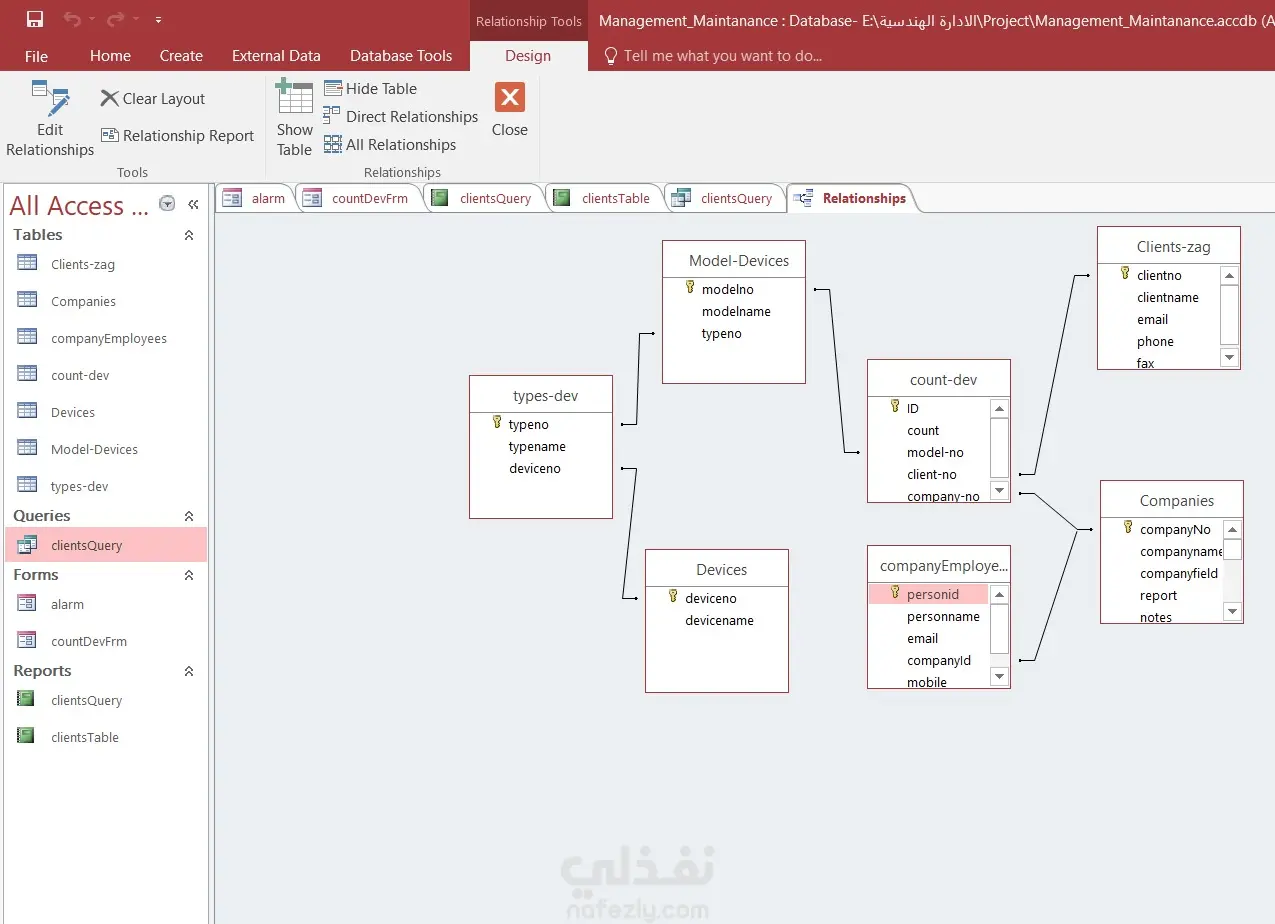Collapse the Forms section in navigation pane

pos(189,575)
